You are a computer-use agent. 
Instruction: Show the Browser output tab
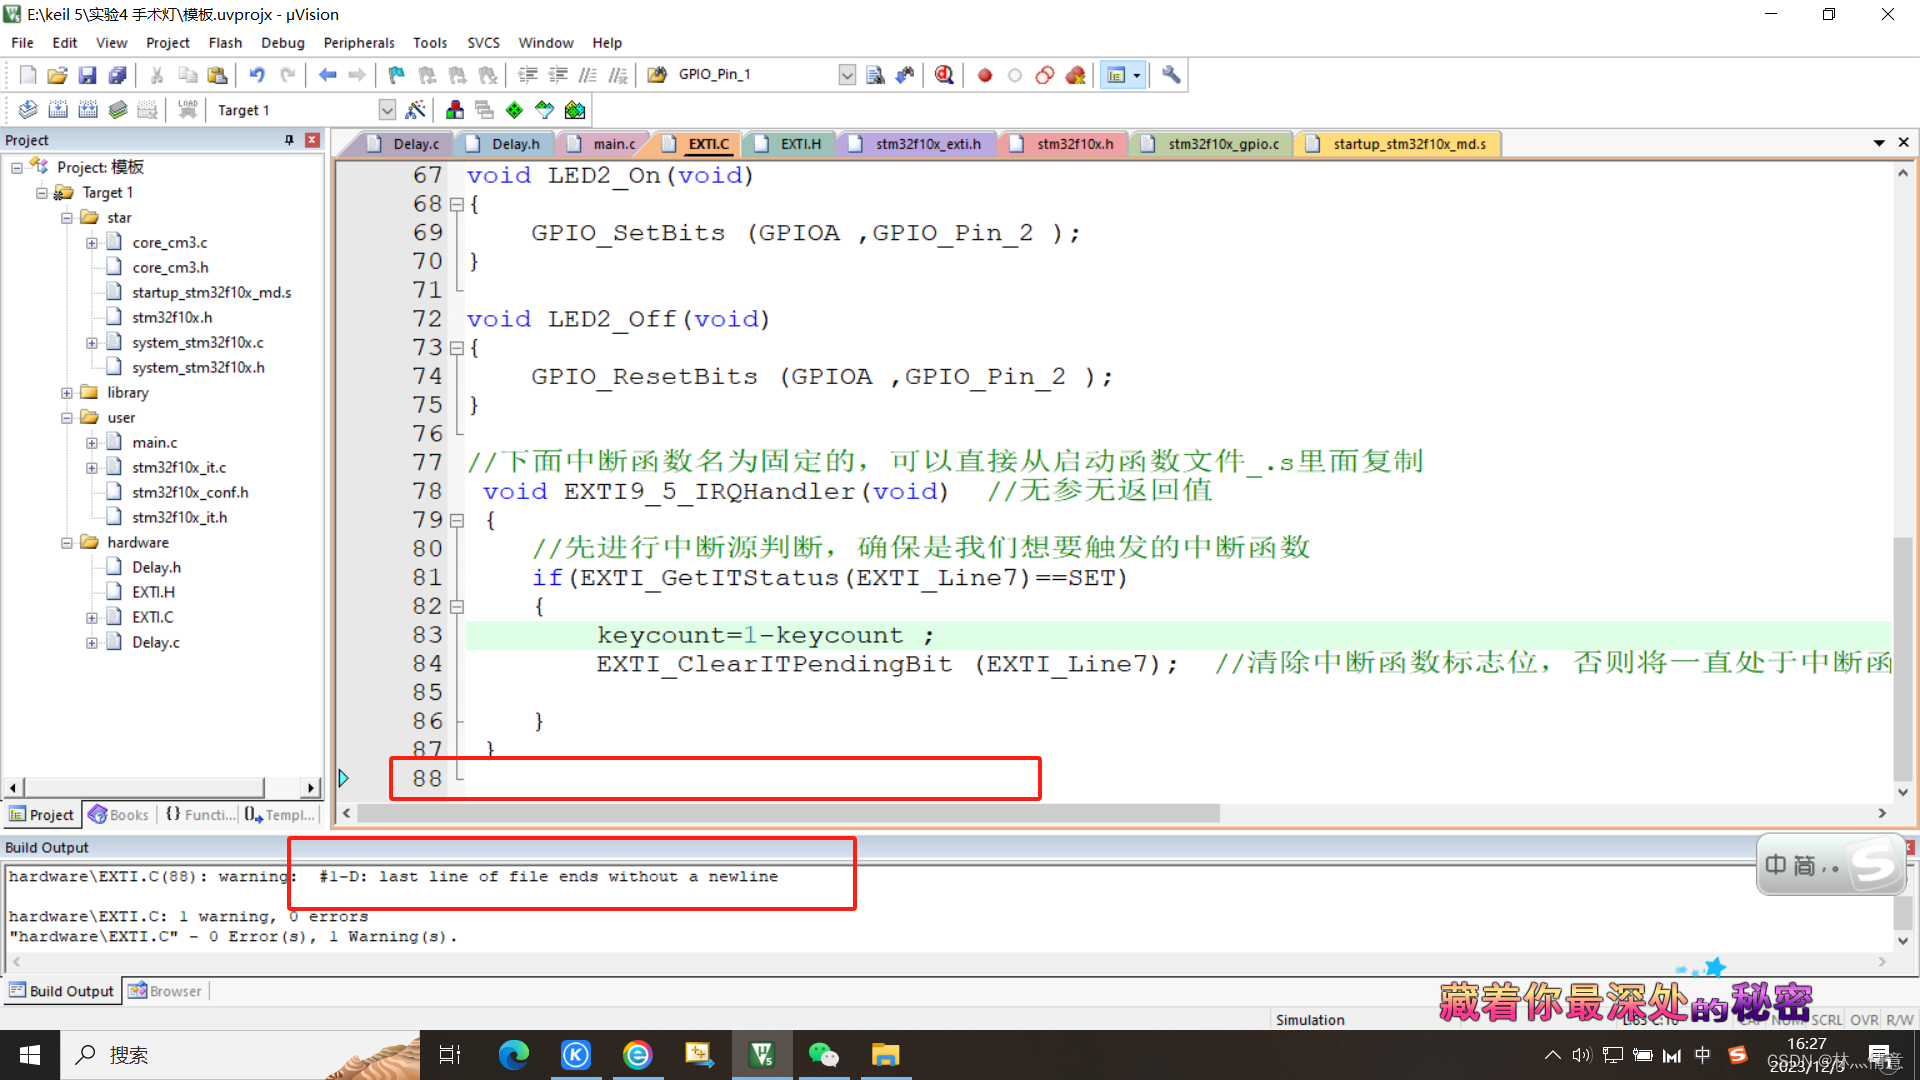[x=165, y=990]
